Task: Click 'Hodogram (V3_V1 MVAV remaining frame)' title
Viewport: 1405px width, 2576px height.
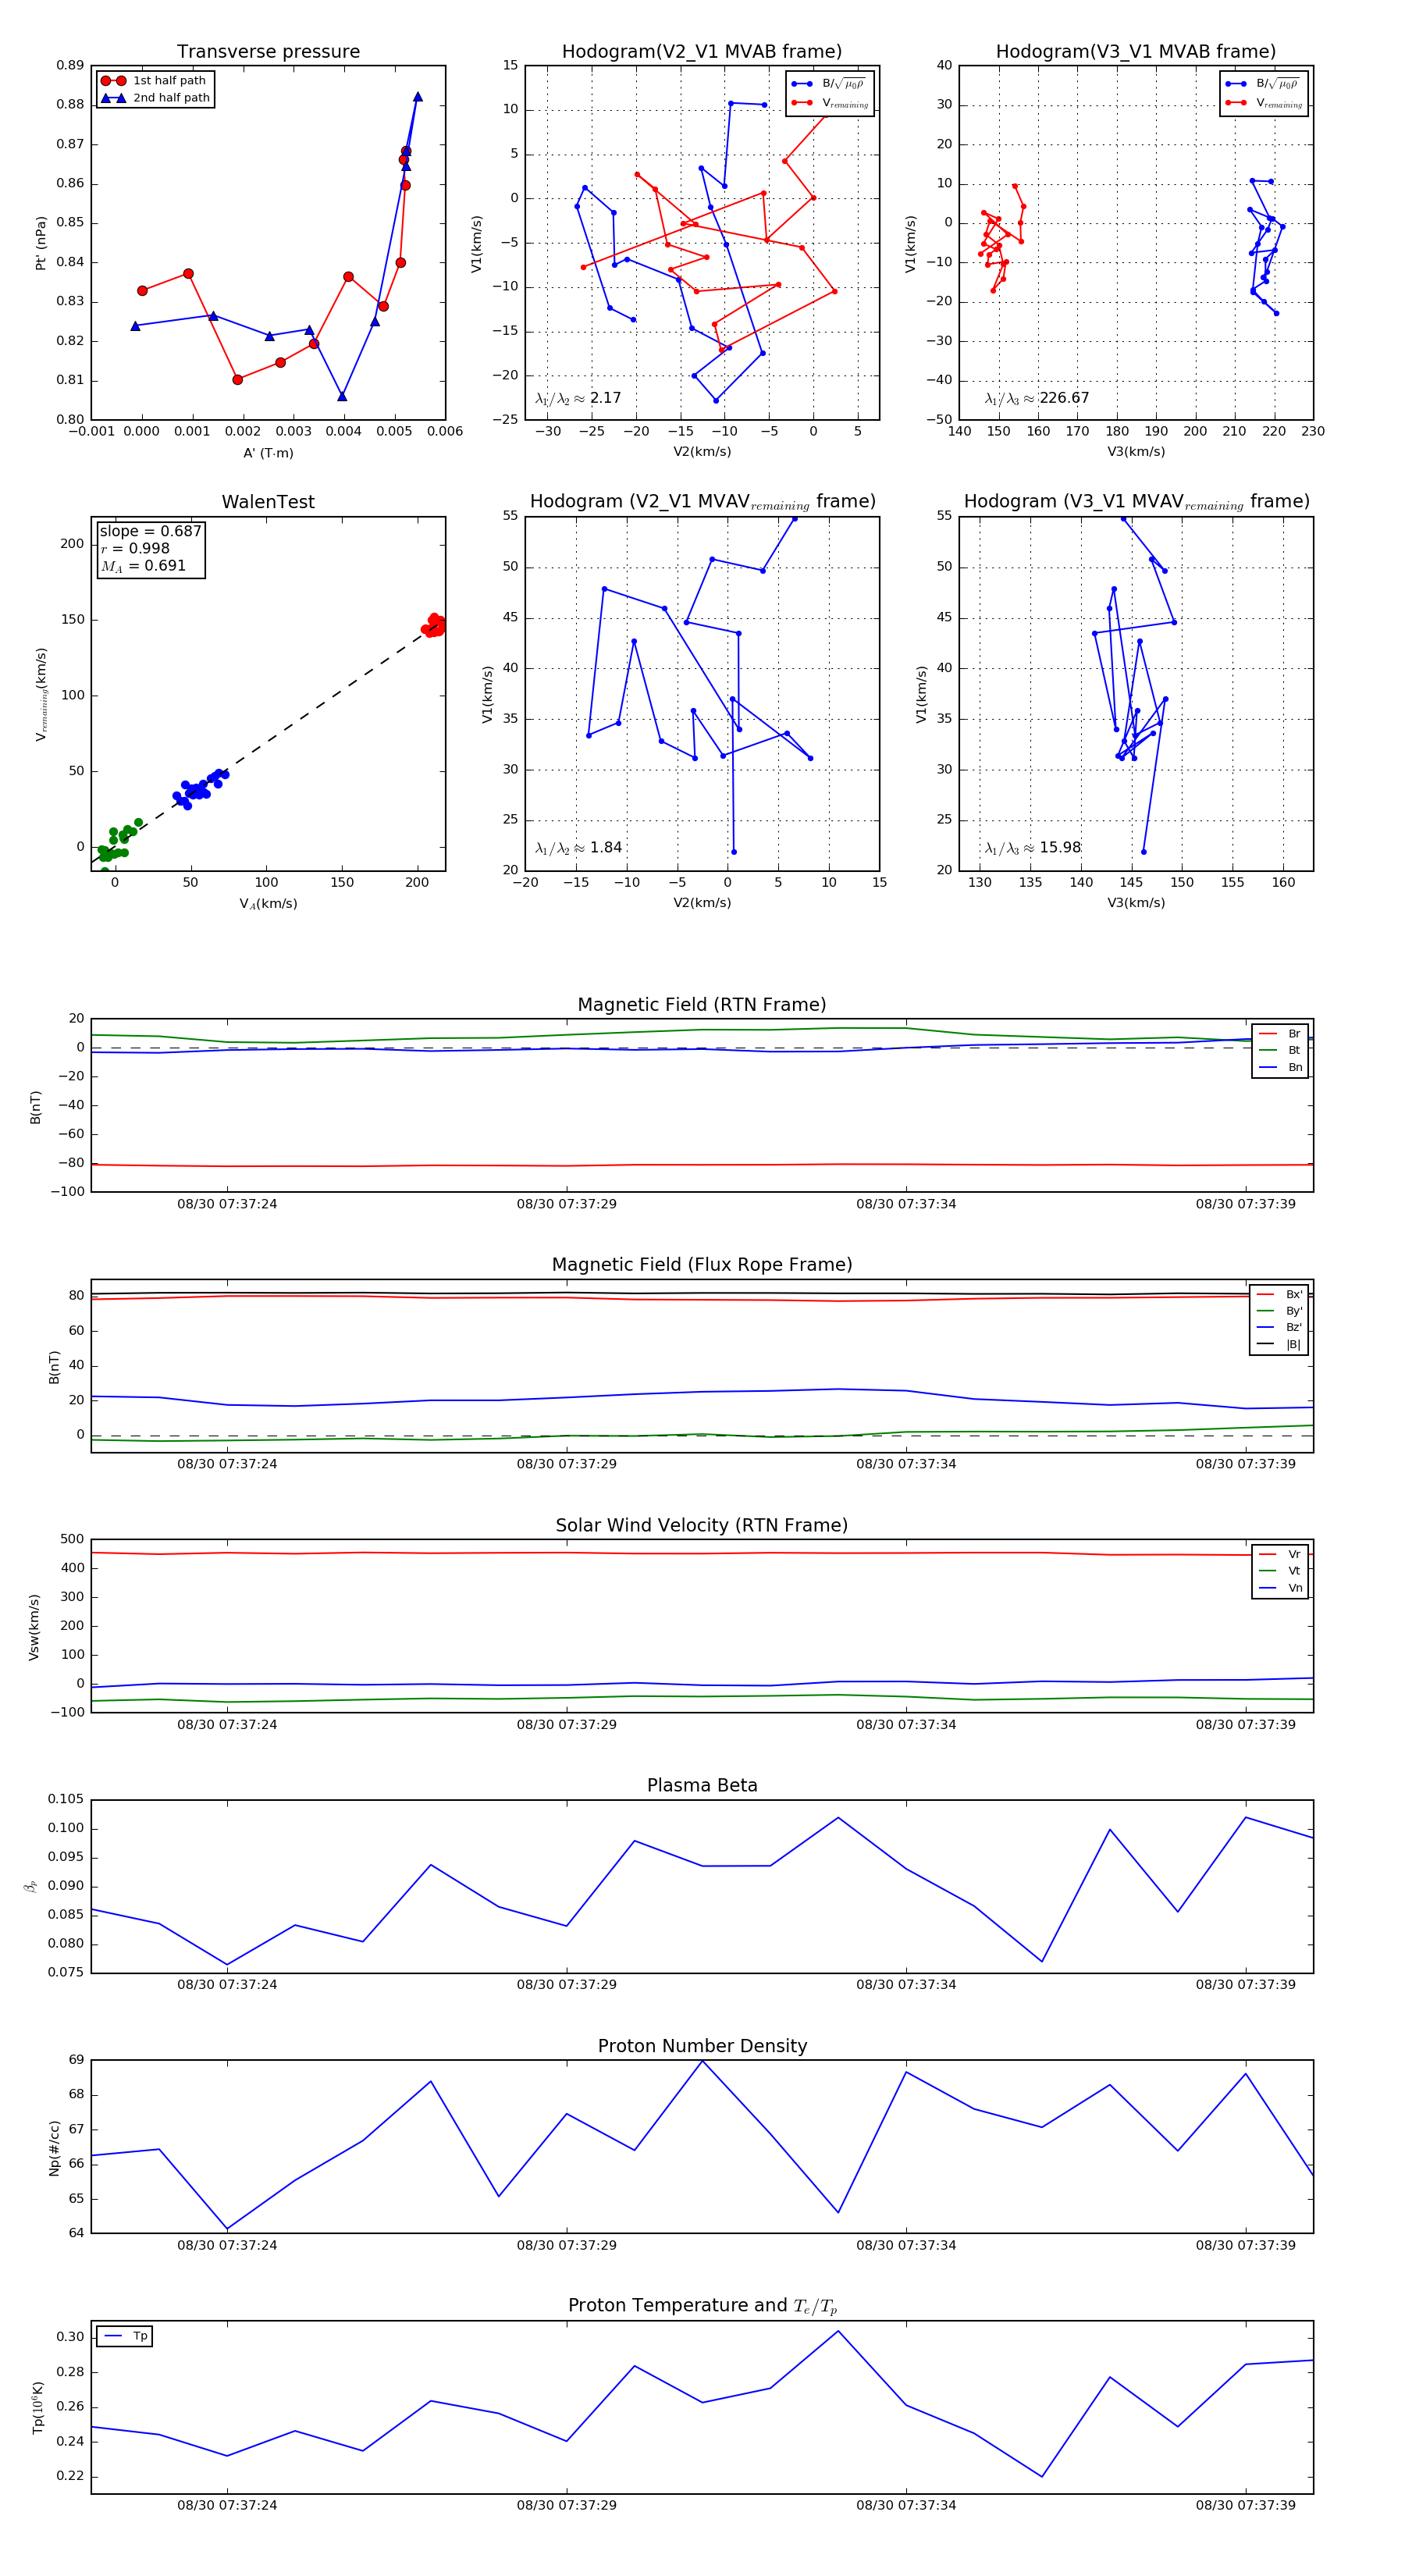Action: pos(1136,502)
